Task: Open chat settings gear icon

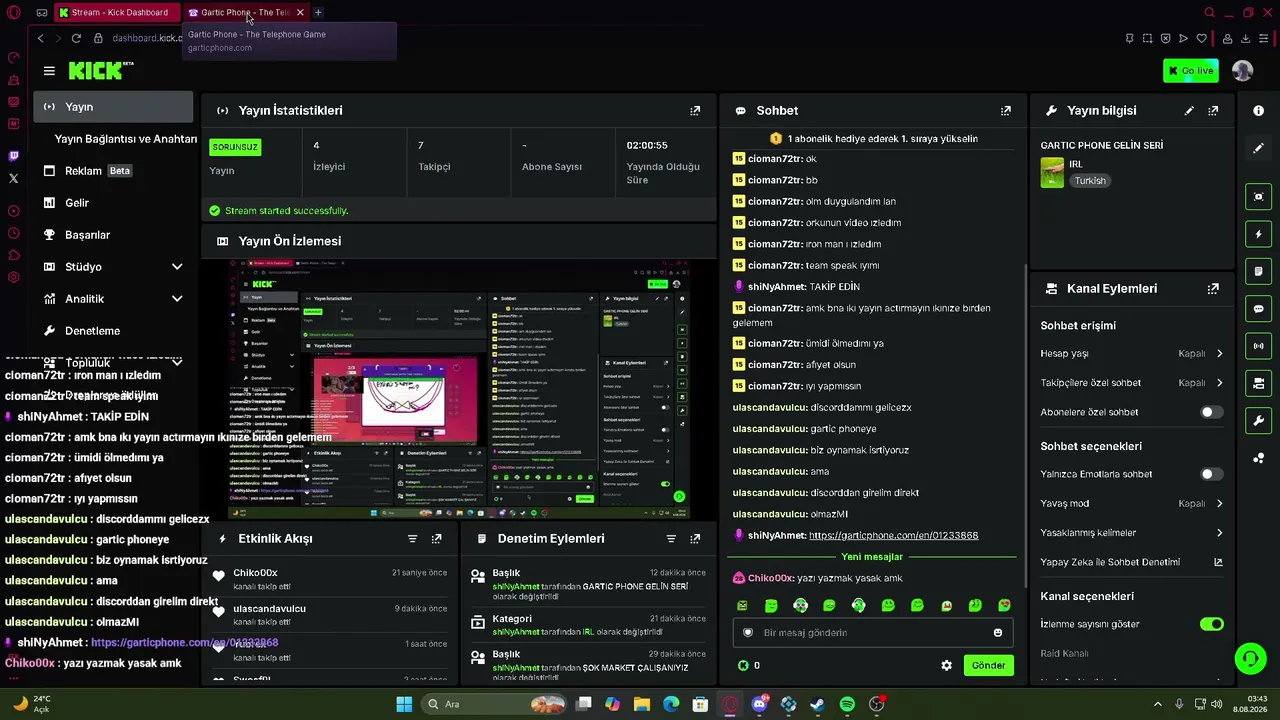Action: [946, 665]
